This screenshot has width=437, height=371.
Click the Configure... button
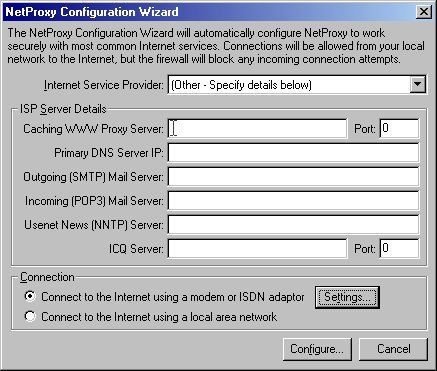point(317,349)
